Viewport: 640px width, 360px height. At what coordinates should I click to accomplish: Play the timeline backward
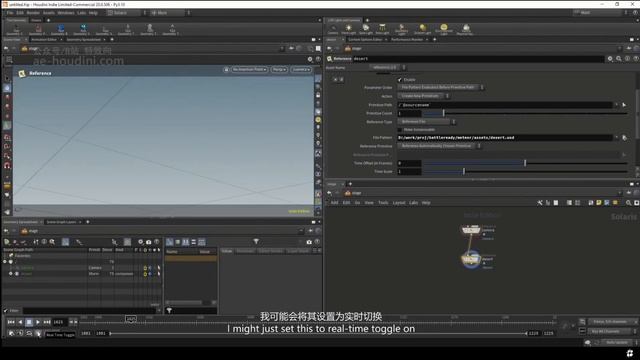(20, 322)
